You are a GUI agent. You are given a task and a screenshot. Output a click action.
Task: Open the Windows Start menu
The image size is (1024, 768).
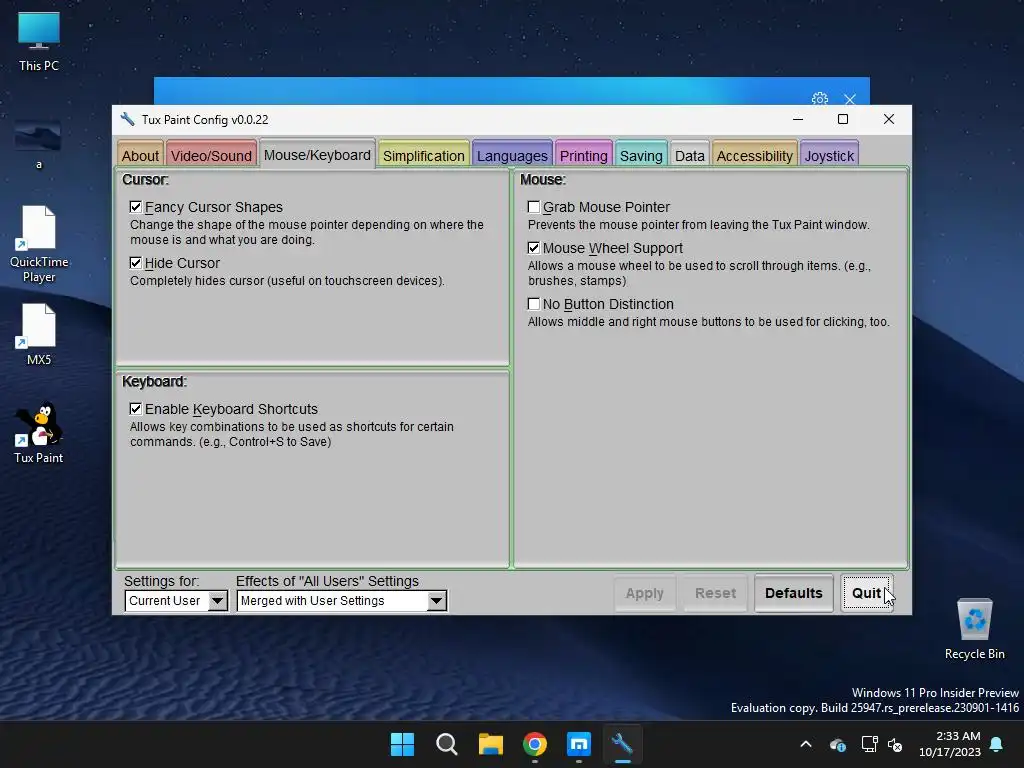402,744
